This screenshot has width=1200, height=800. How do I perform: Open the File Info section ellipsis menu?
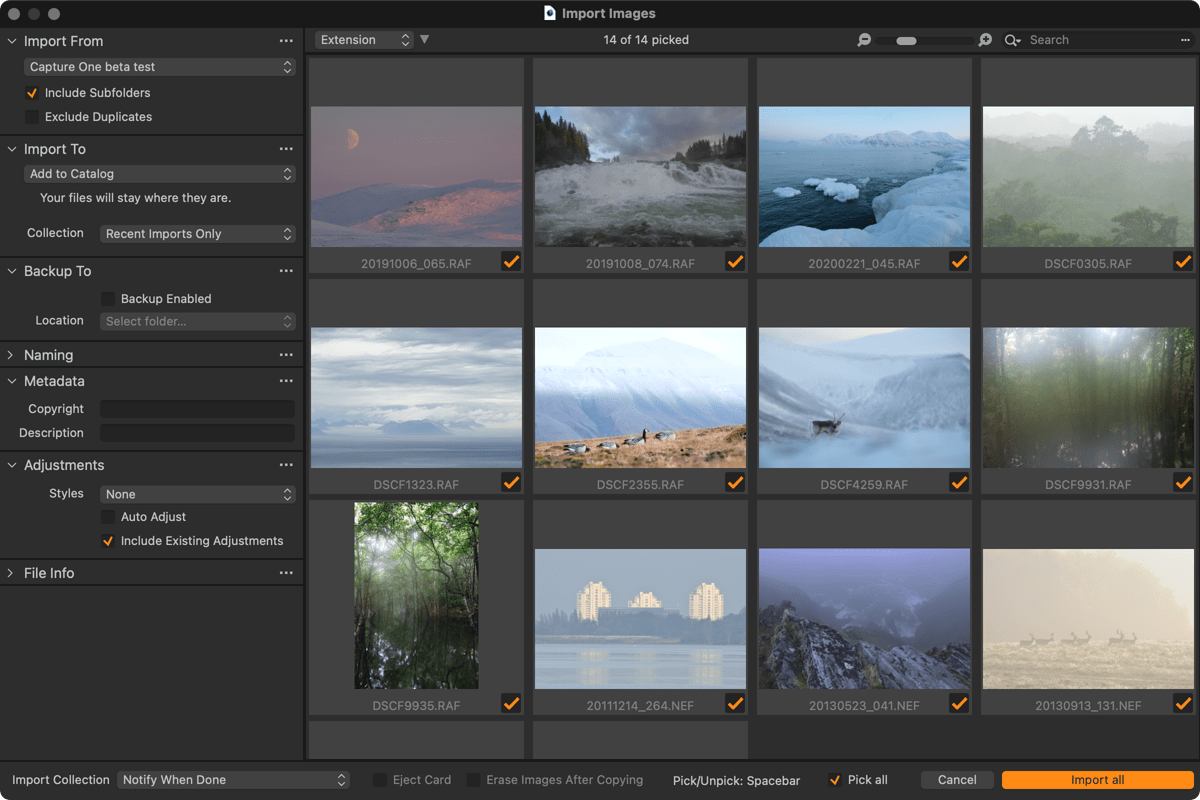[x=286, y=573]
